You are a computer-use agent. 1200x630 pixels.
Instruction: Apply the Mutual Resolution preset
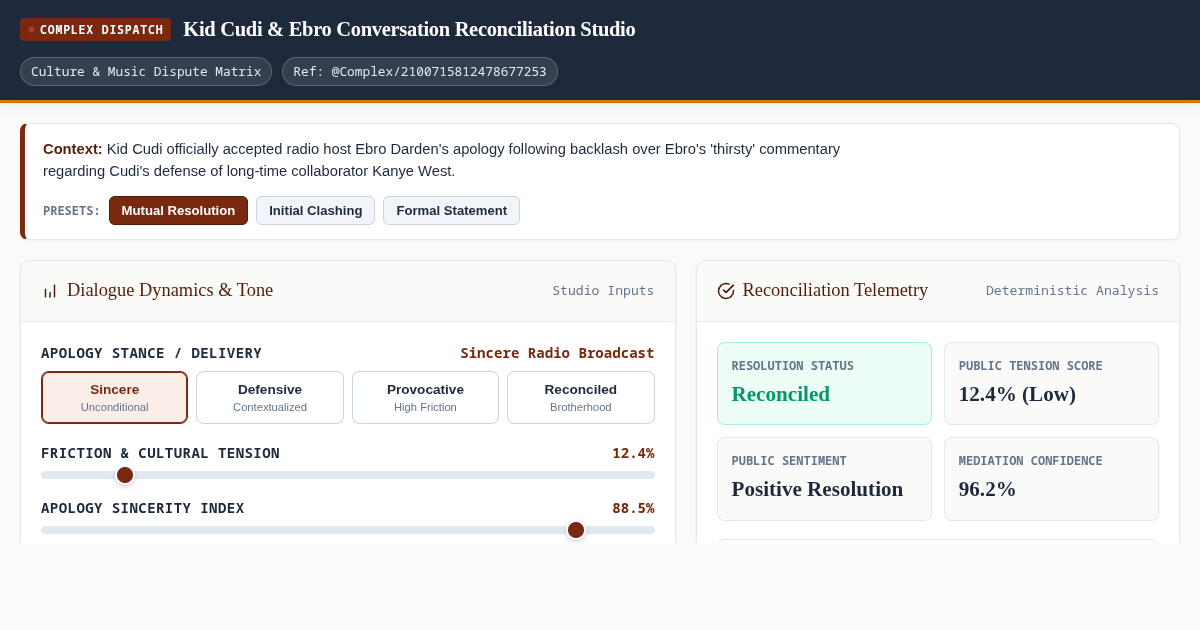pos(178,211)
